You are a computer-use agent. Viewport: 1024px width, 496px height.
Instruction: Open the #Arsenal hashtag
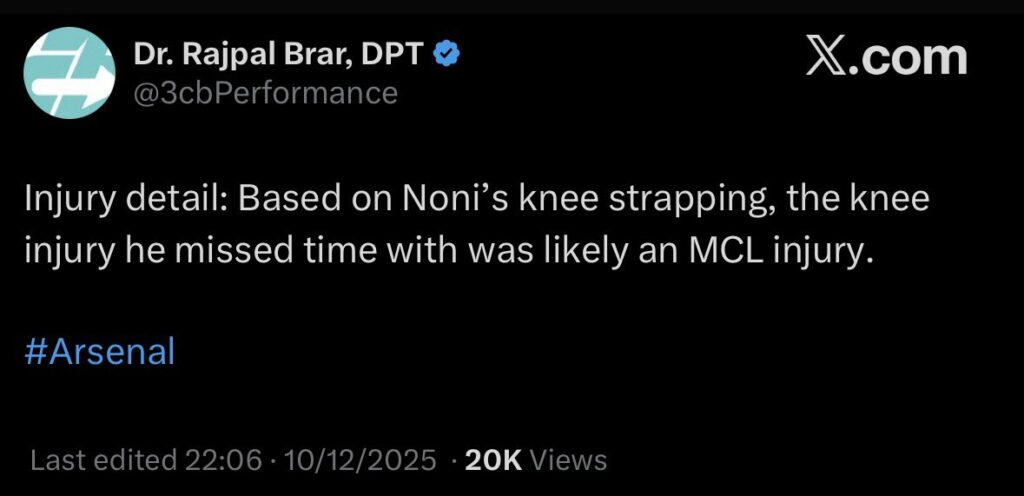click(99, 352)
